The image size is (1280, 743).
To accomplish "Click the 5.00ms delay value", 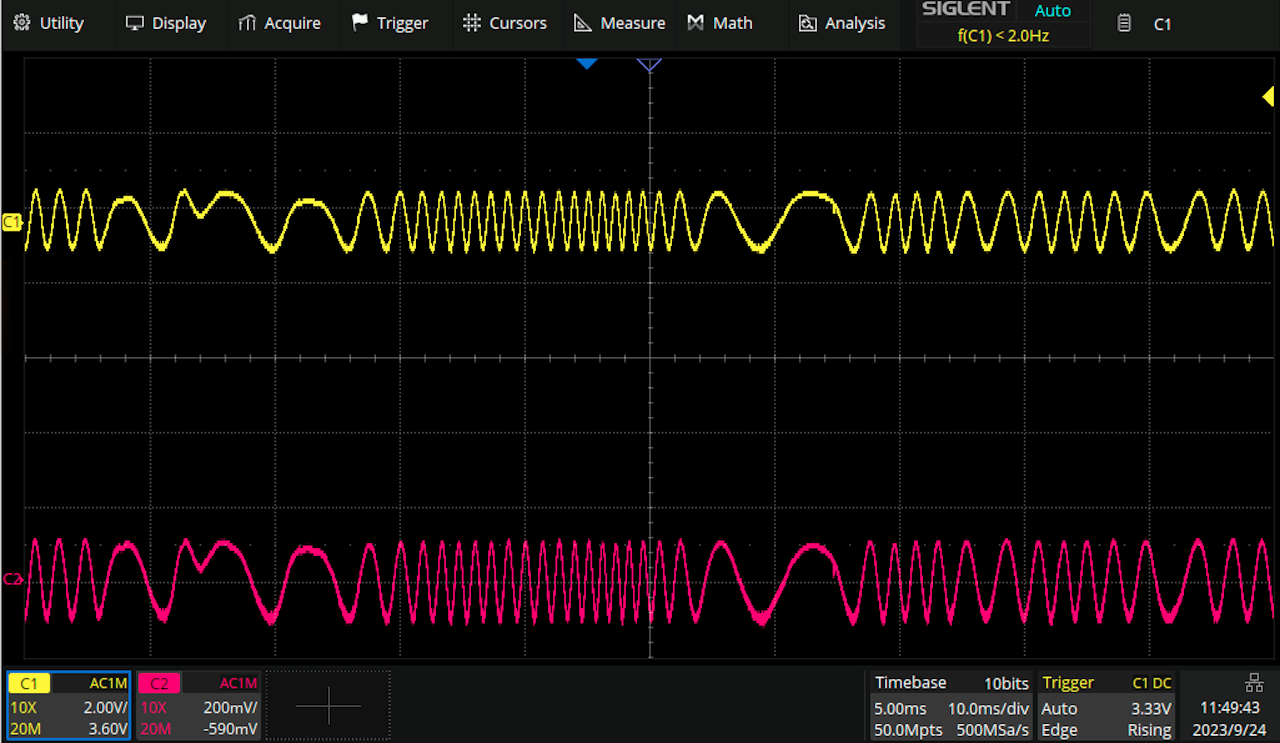I will [x=902, y=708].
